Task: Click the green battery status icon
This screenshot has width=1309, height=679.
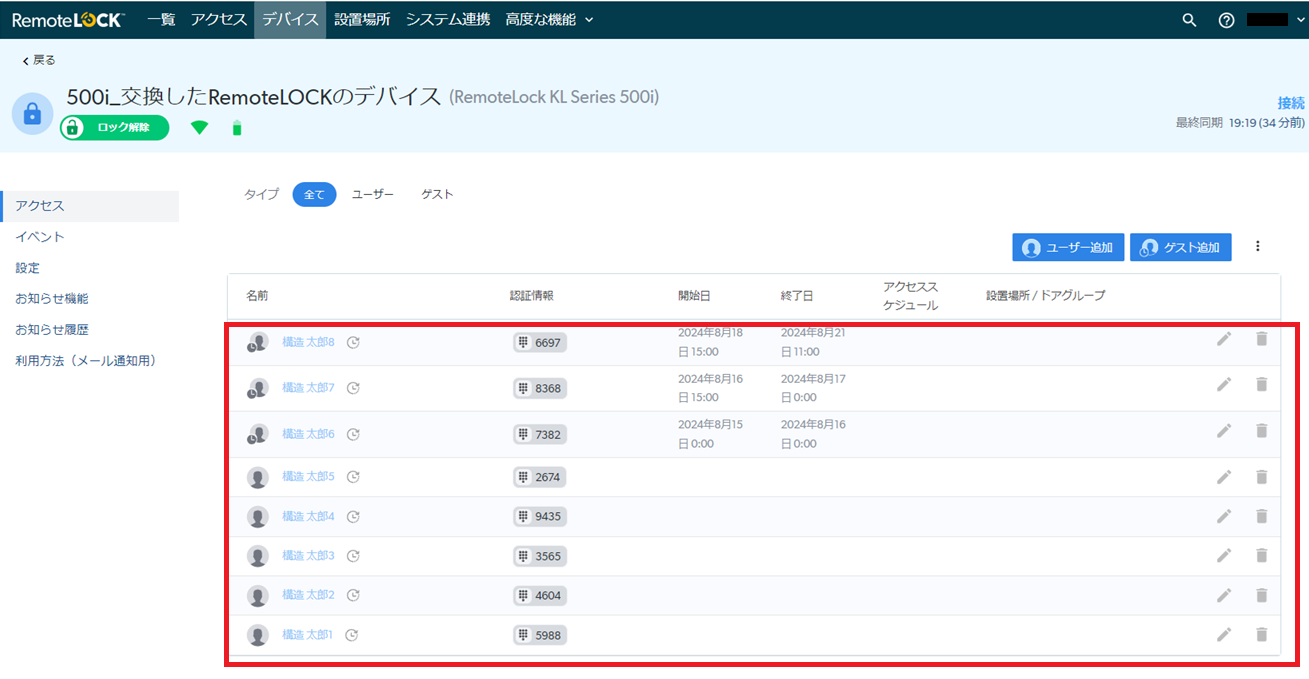Action: (237, 128)
